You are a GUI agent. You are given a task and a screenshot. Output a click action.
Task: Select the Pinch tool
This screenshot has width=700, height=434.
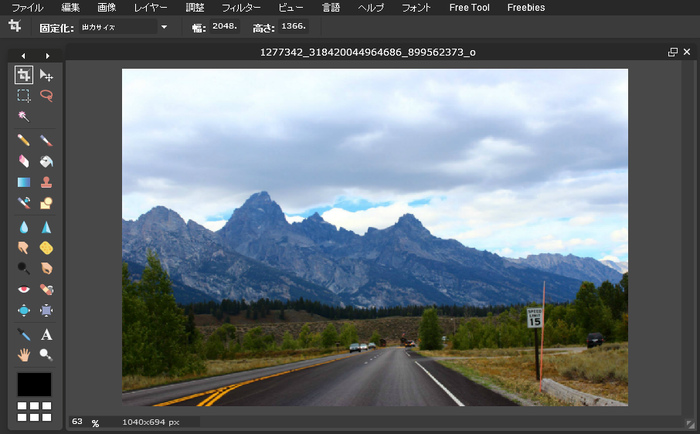point(46,310)
